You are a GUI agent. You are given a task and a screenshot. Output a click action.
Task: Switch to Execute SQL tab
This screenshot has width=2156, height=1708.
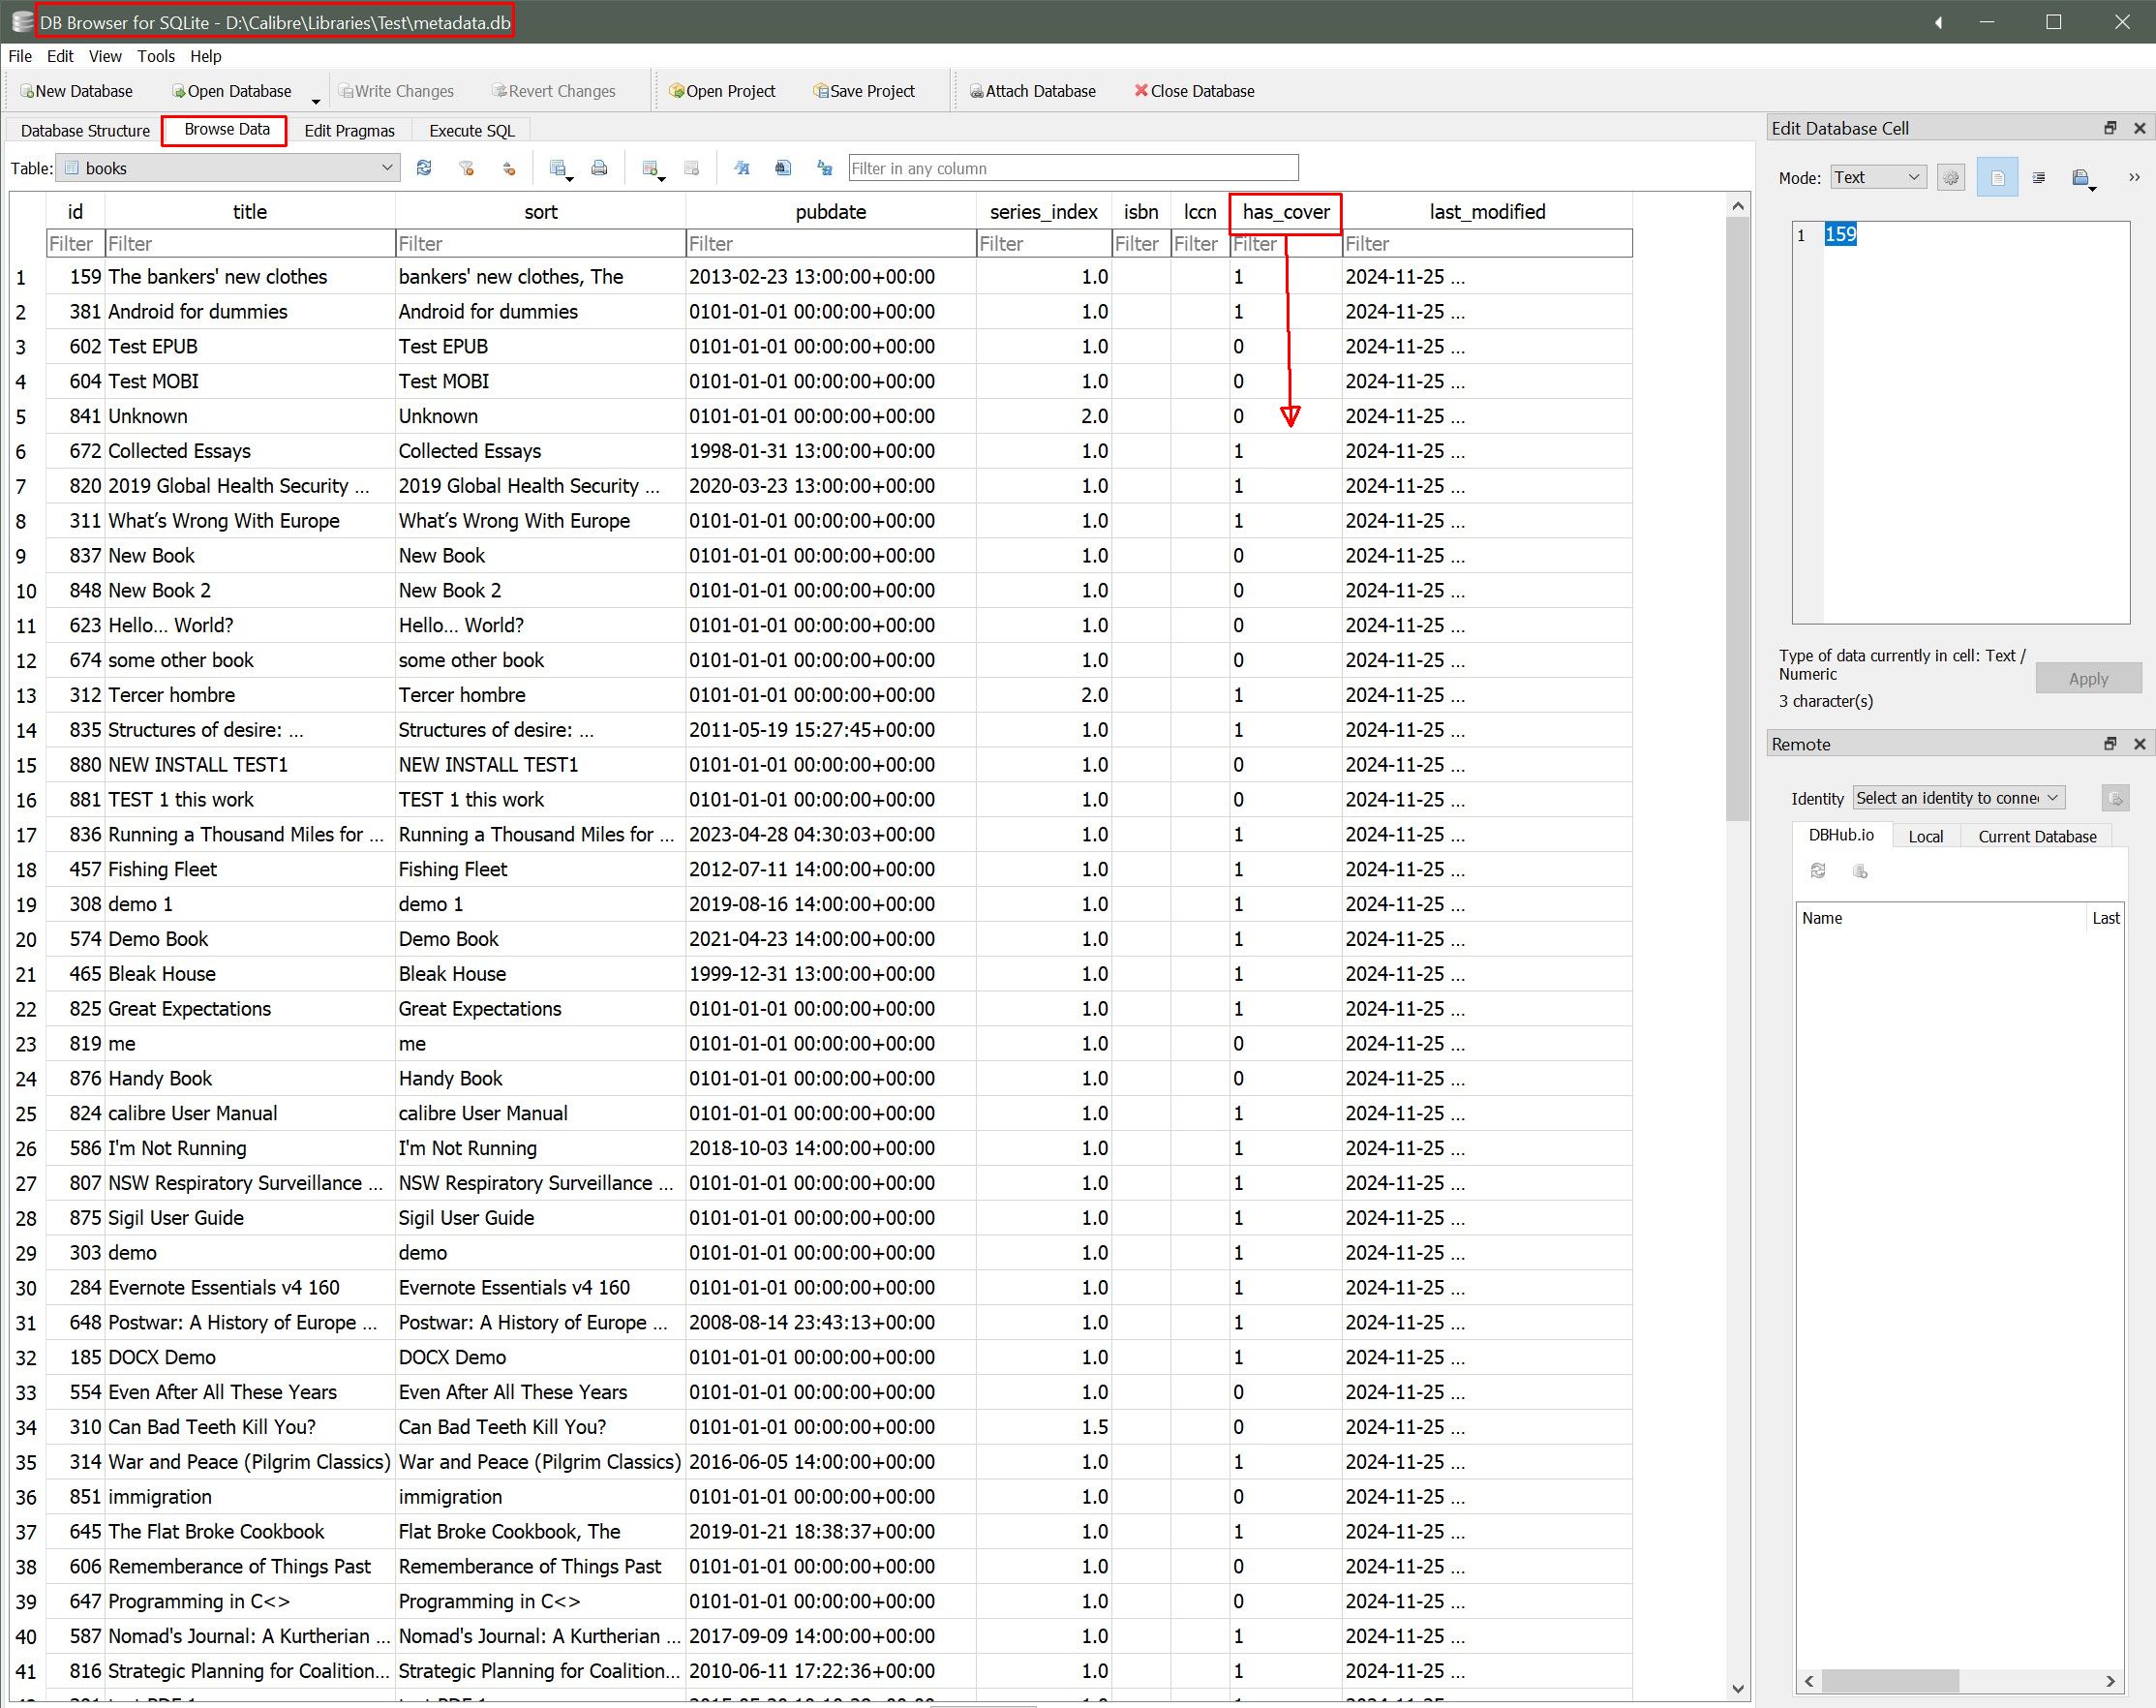pyautogui.click(x=471, y=131)
